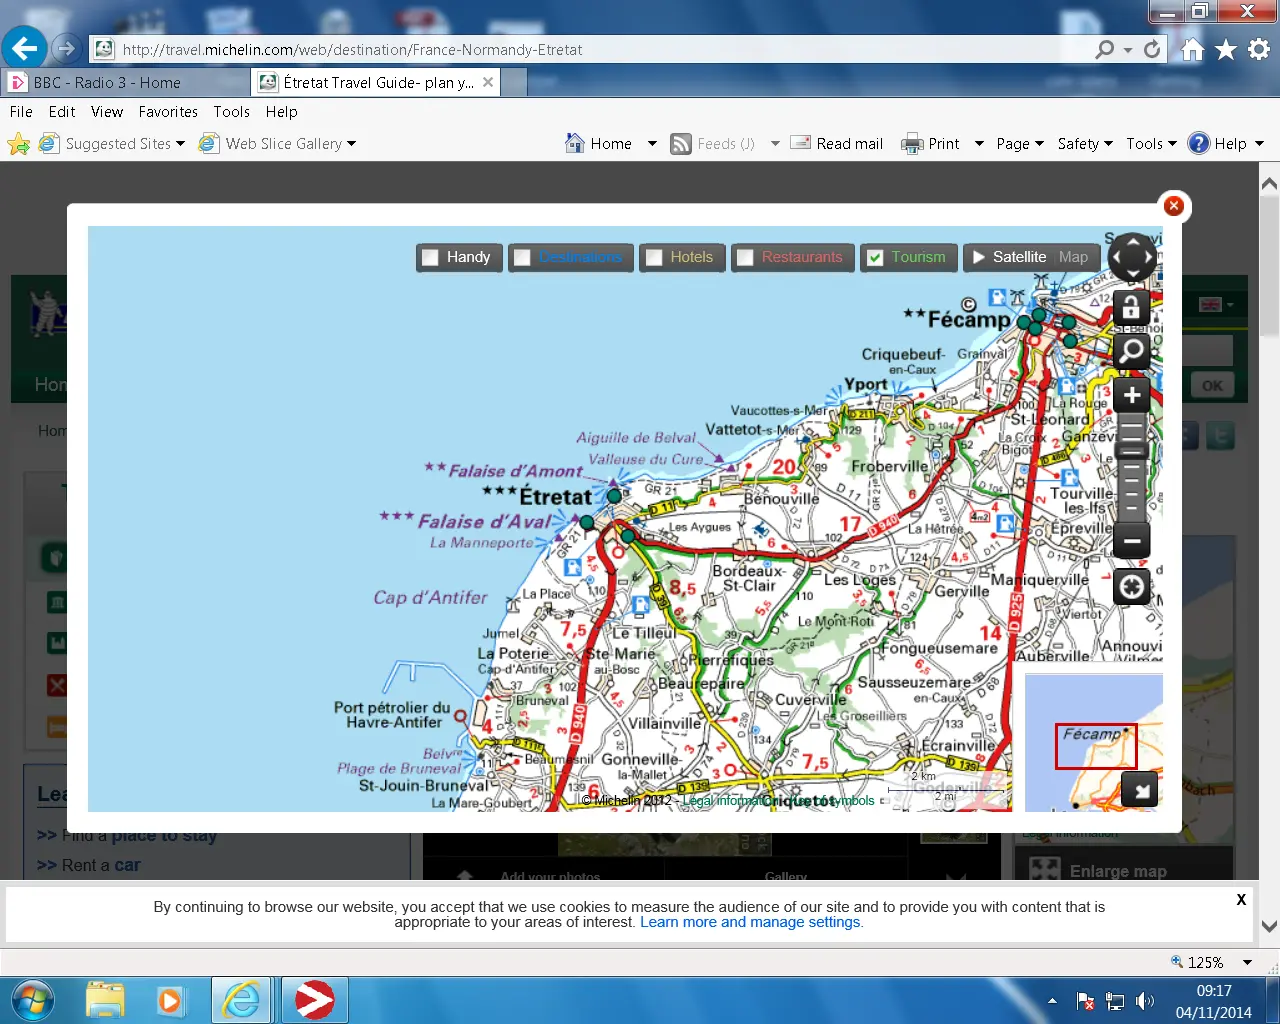This screenshot has width=1280, height=1024.
Task: Click the overview minimap red viewport rectangle
Action: pos(1096,747)
